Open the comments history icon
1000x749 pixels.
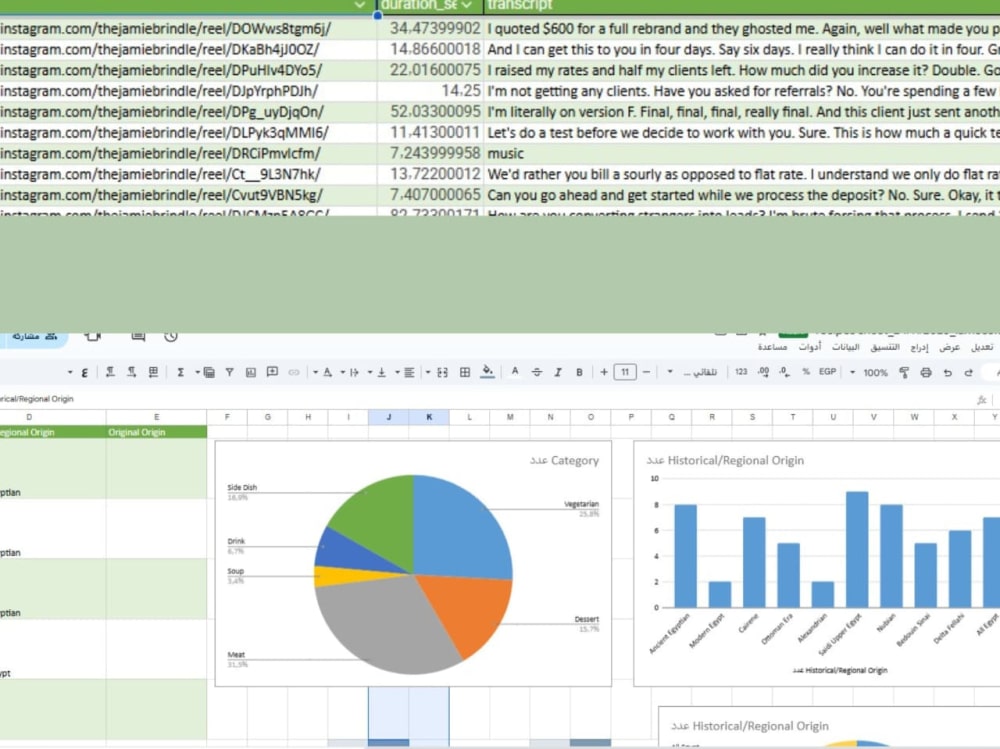pyautogui.click(x=138, y=336)
